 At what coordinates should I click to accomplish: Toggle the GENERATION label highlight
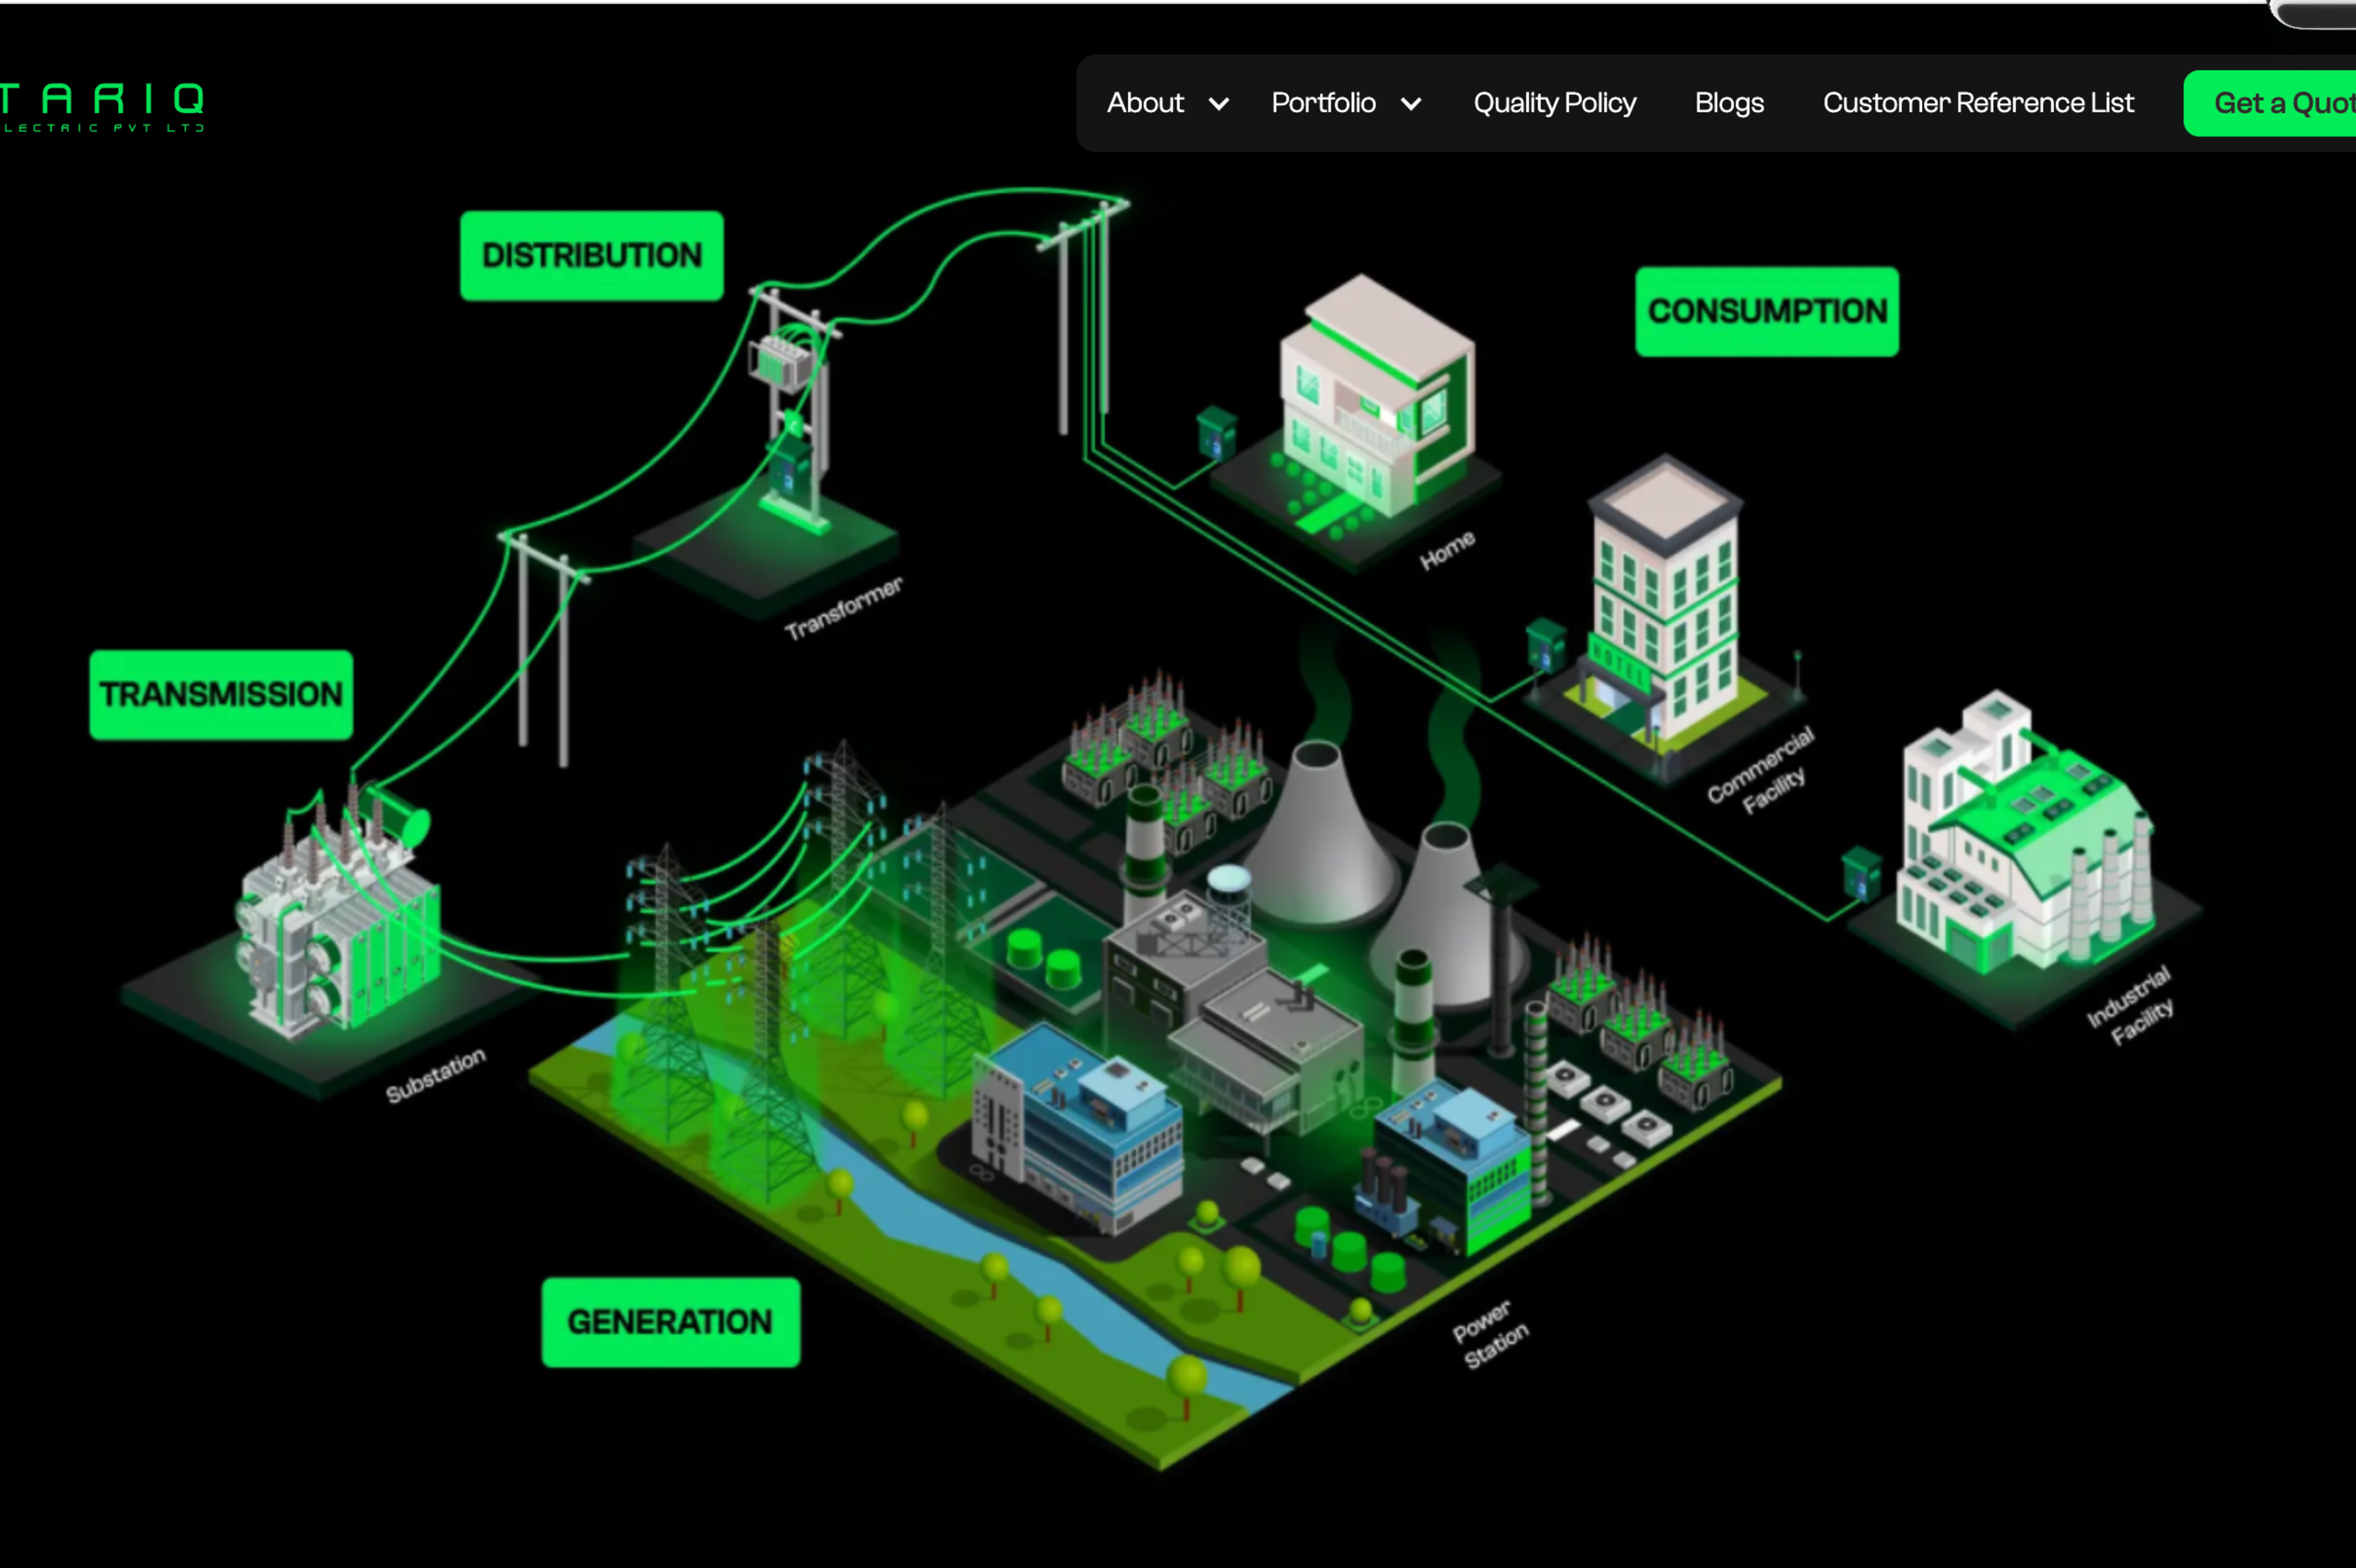[670, 1322]
